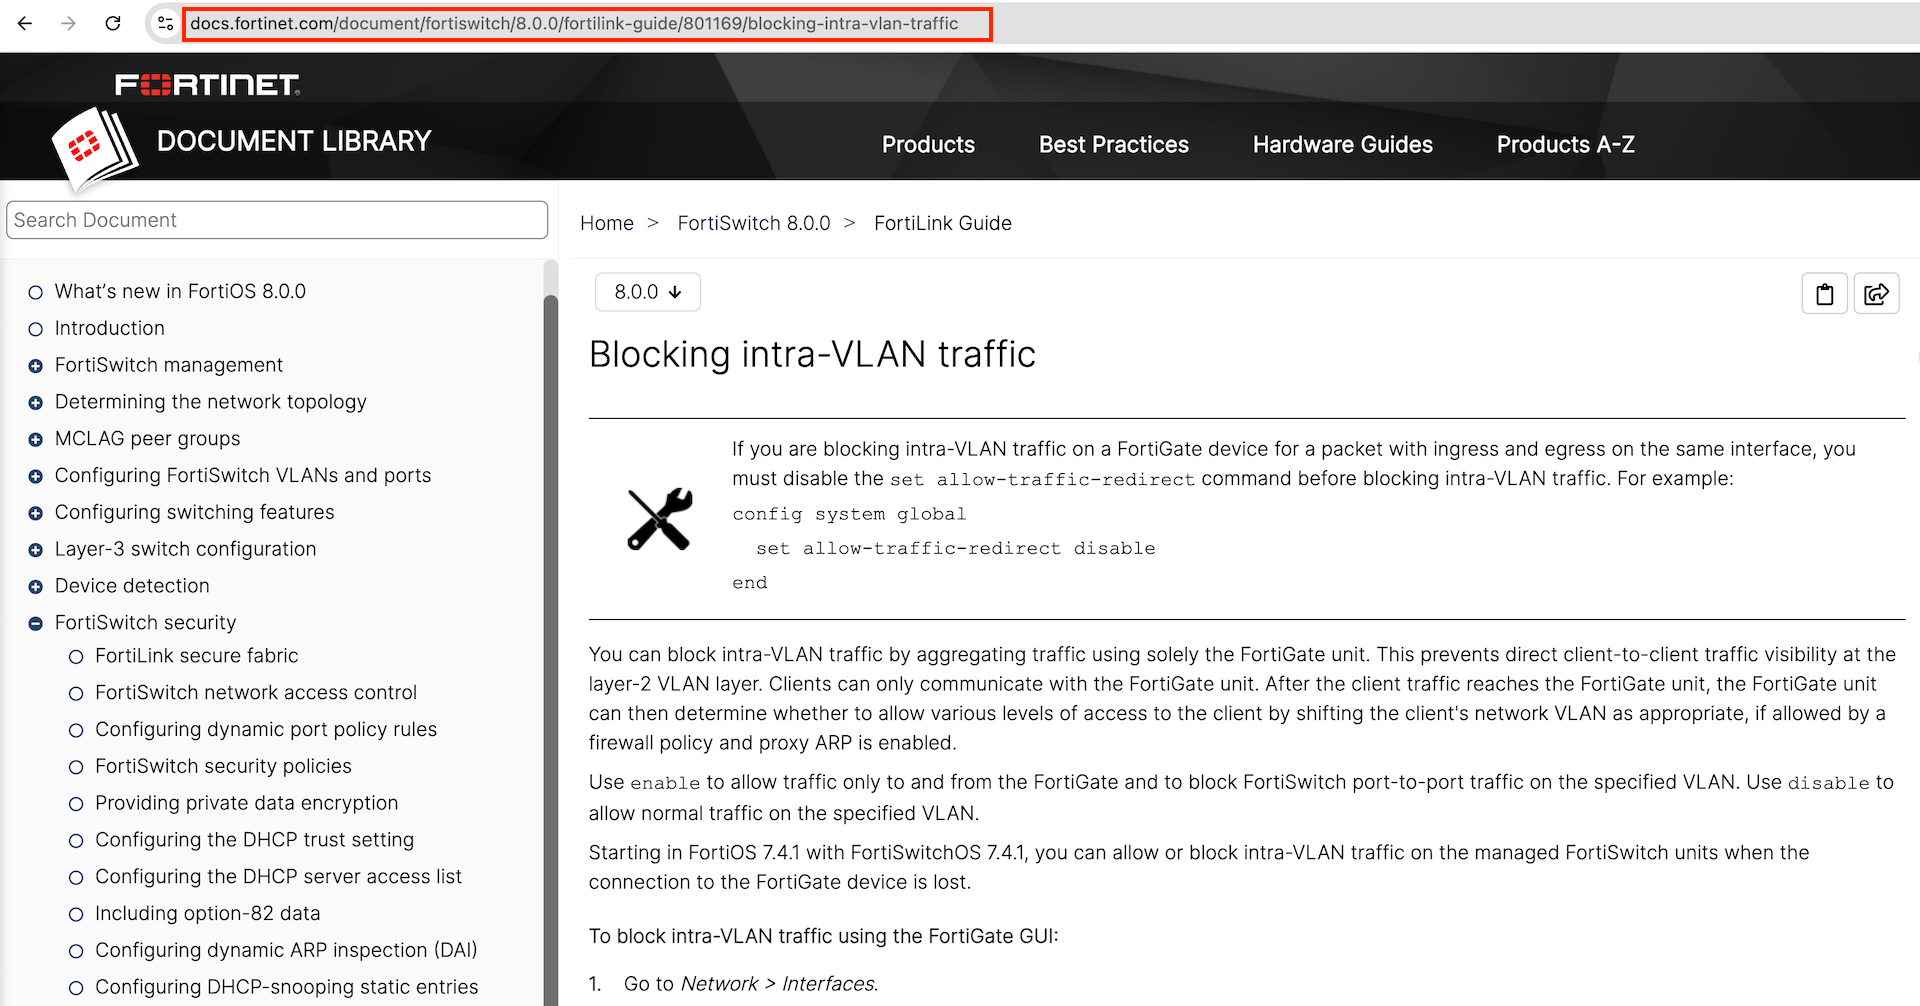Click 'To block intra-VLAN traffic using the FortiGate GUI' line
The image size is (1920, 1006).
point(823,936)
